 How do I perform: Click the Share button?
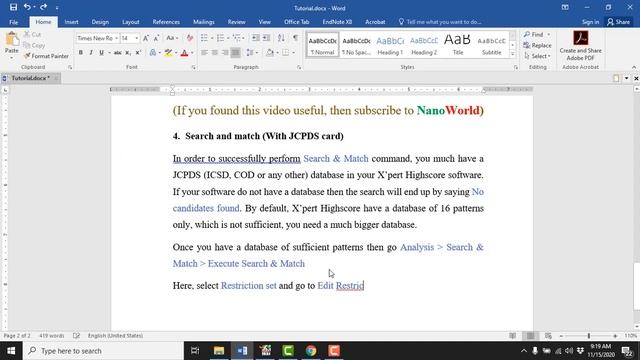tap(618, 22)
